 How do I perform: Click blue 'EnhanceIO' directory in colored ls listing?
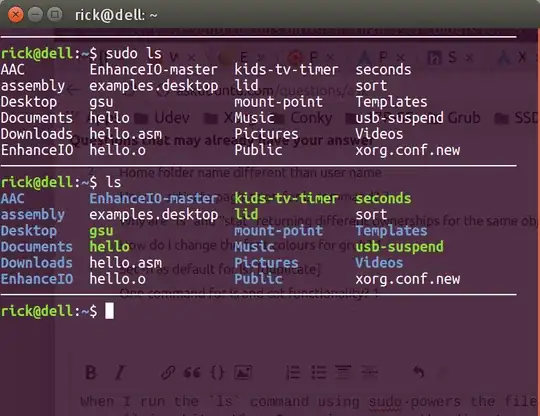click(x=37, y=279)
